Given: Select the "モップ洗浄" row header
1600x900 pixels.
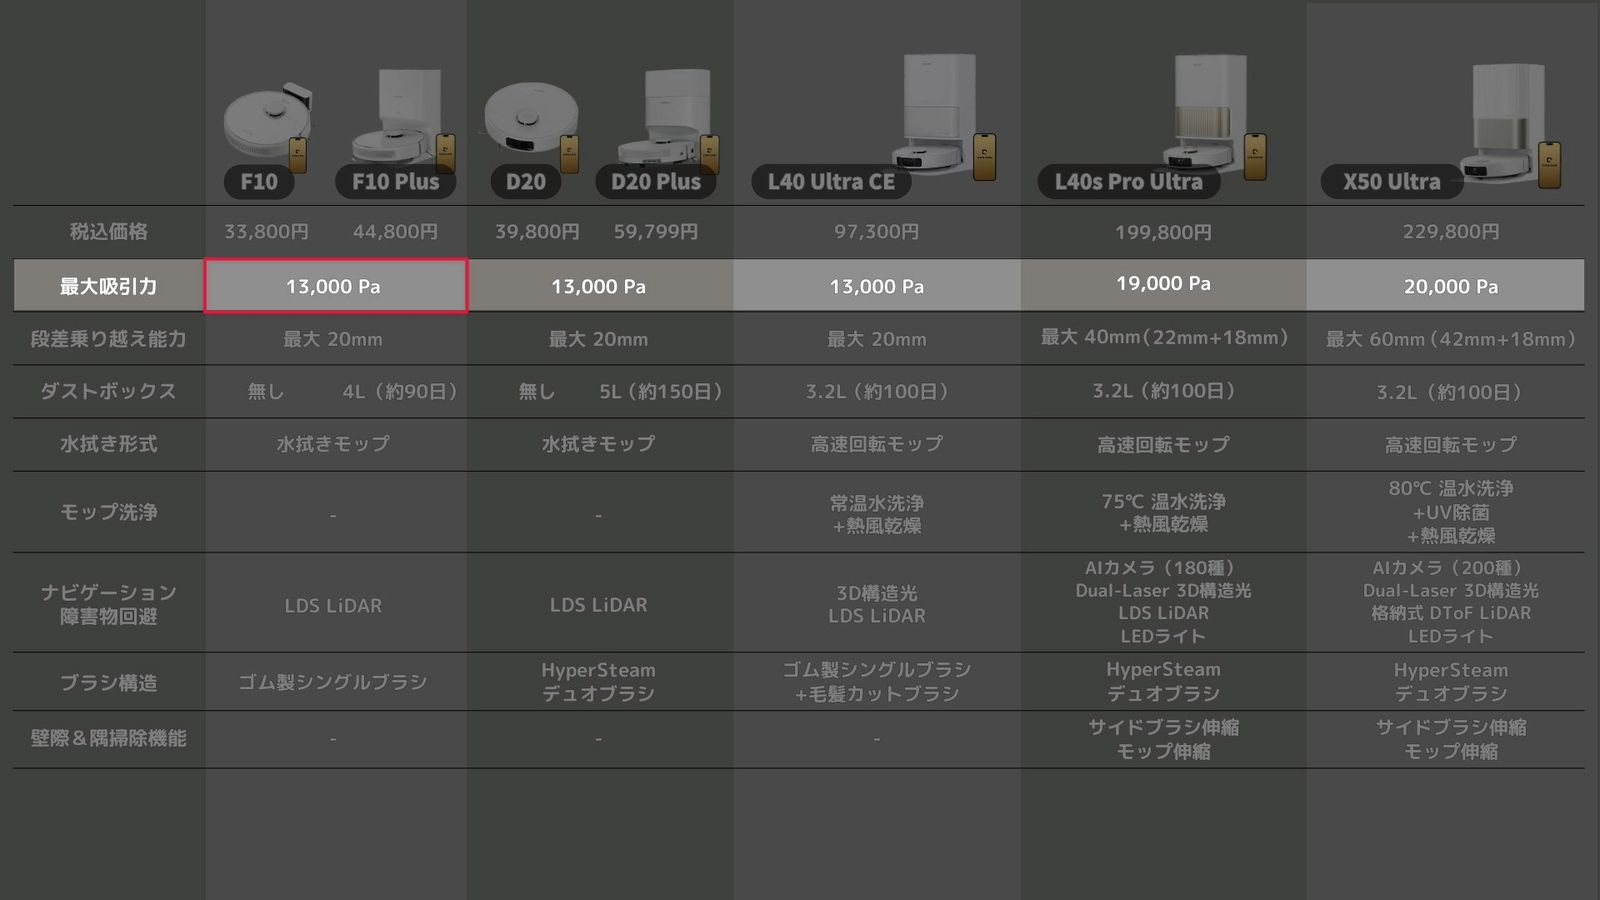Looking at the screenshot, I should 109,512.
